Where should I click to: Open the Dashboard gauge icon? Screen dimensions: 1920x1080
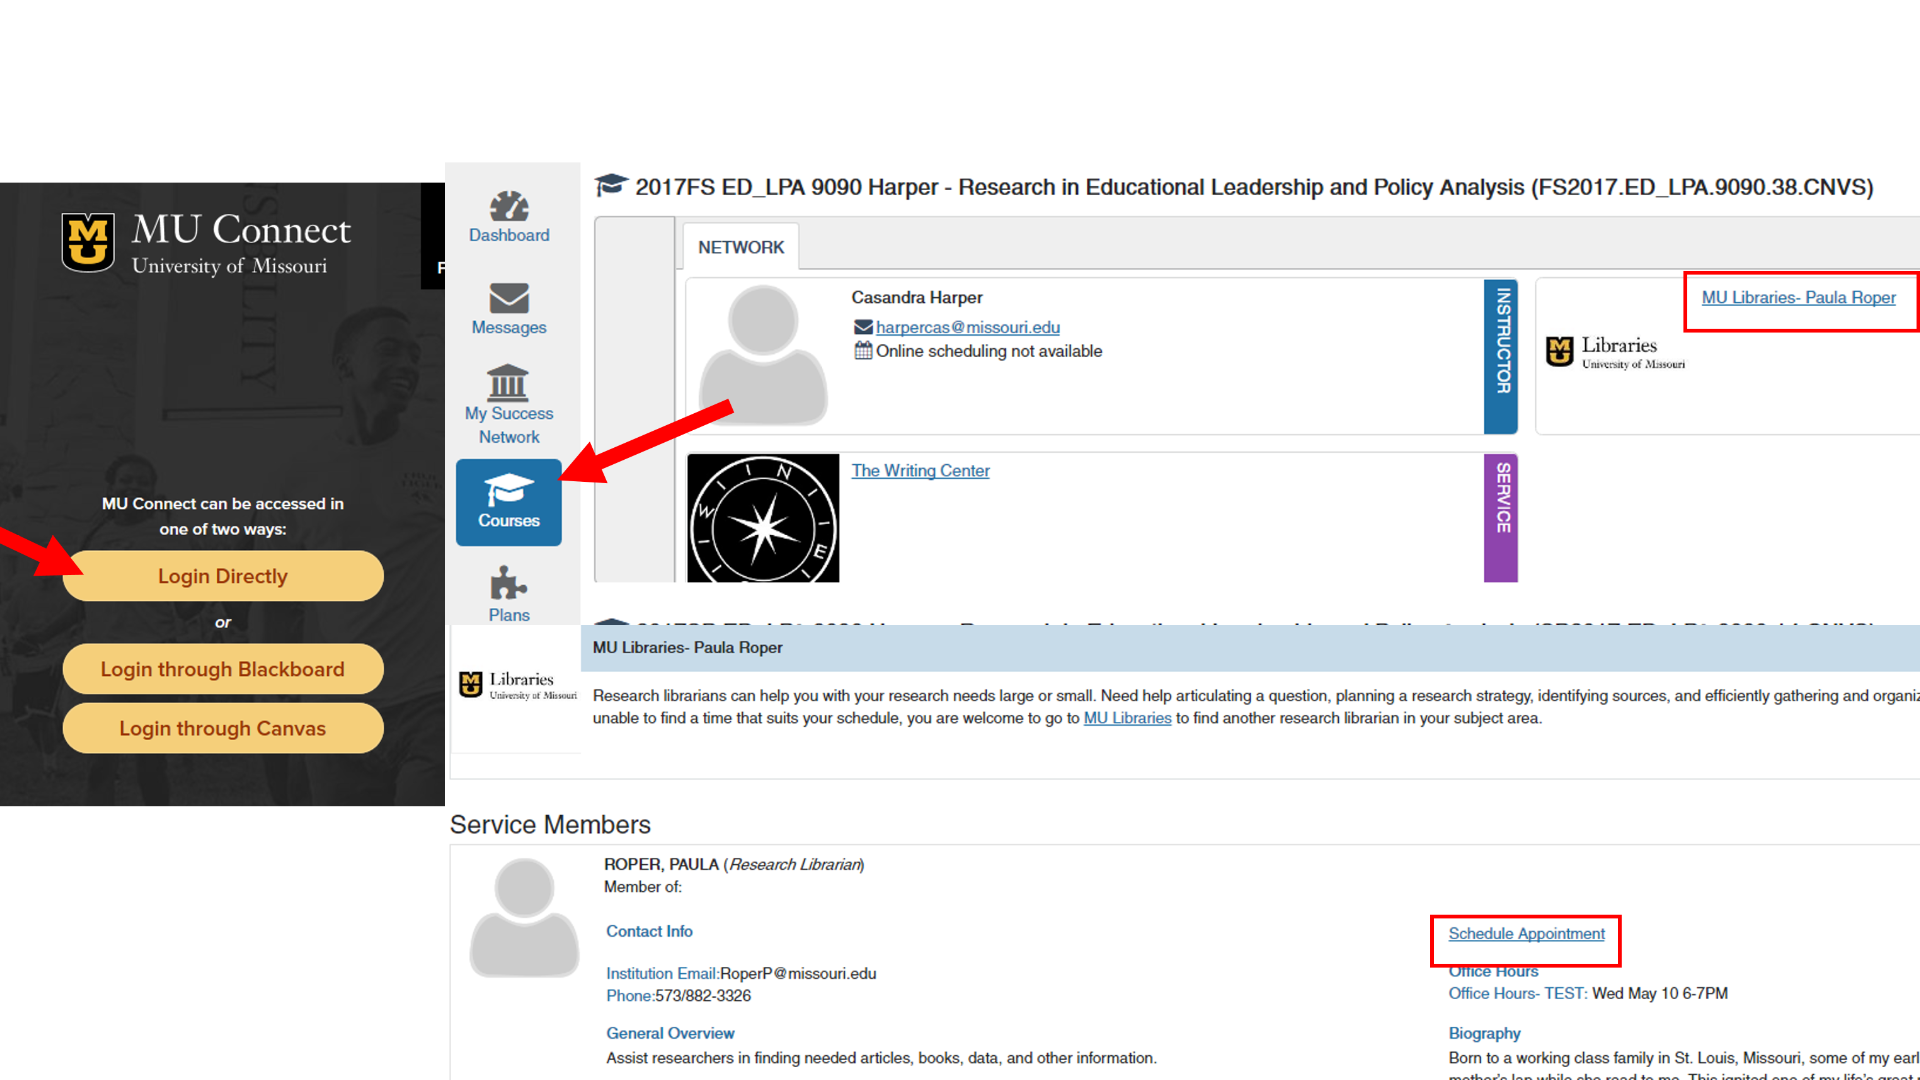pos(509,207)
